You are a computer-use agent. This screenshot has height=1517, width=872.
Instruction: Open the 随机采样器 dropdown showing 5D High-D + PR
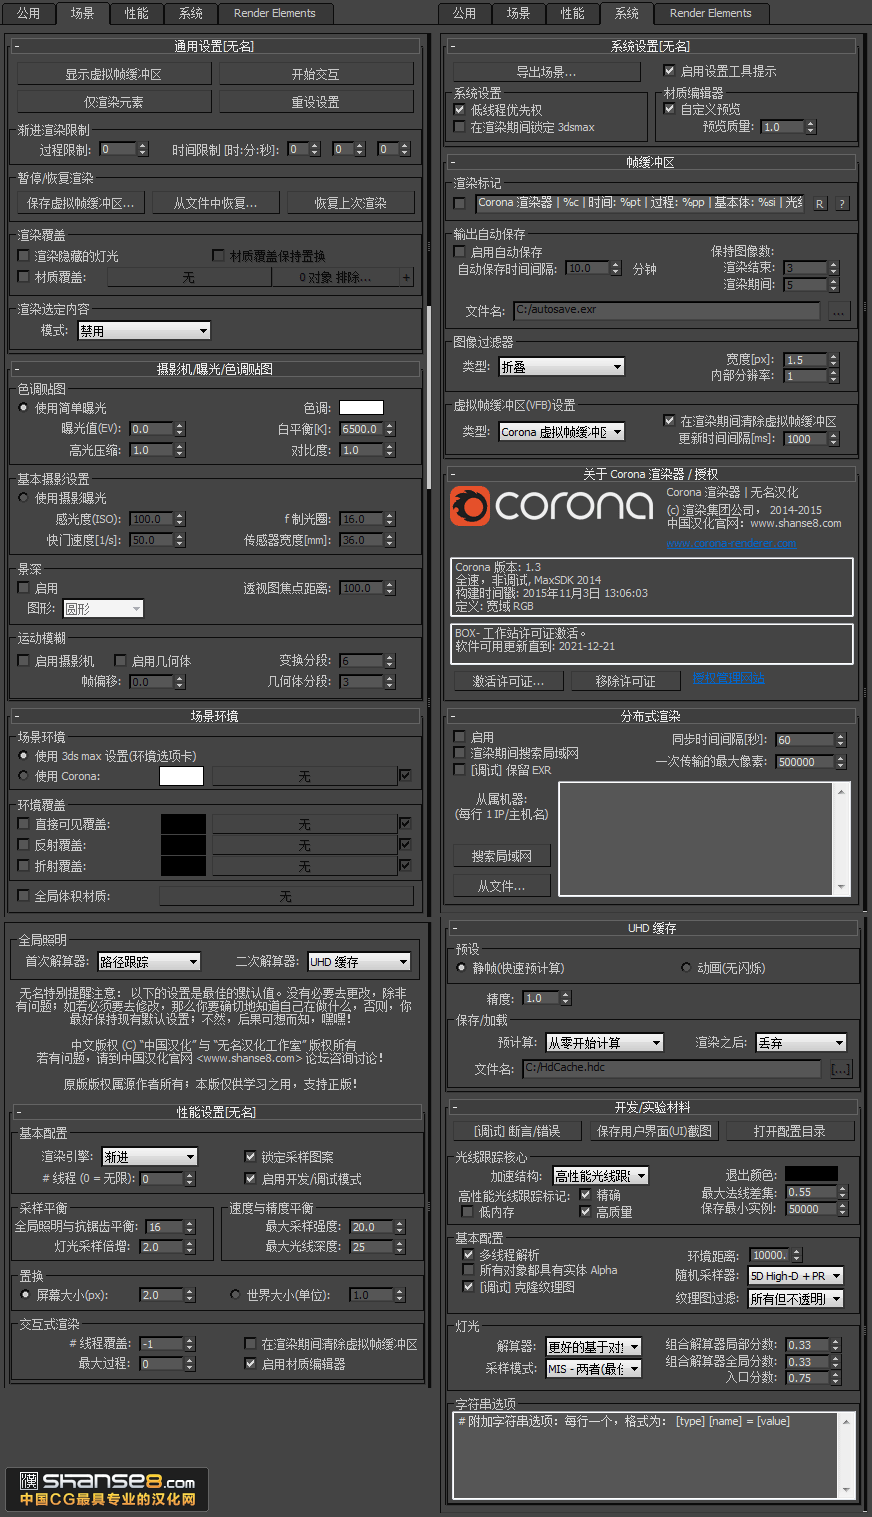coord(796,1276)
